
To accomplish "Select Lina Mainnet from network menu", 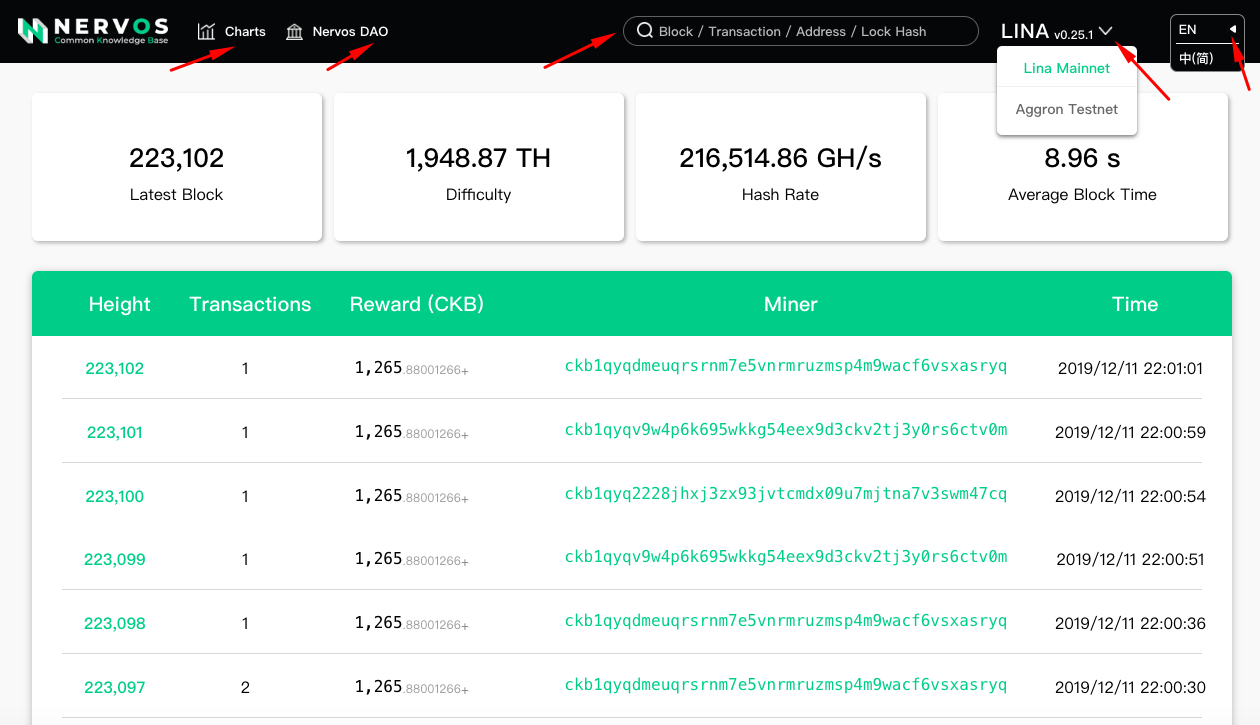I will click(1066, 68).
